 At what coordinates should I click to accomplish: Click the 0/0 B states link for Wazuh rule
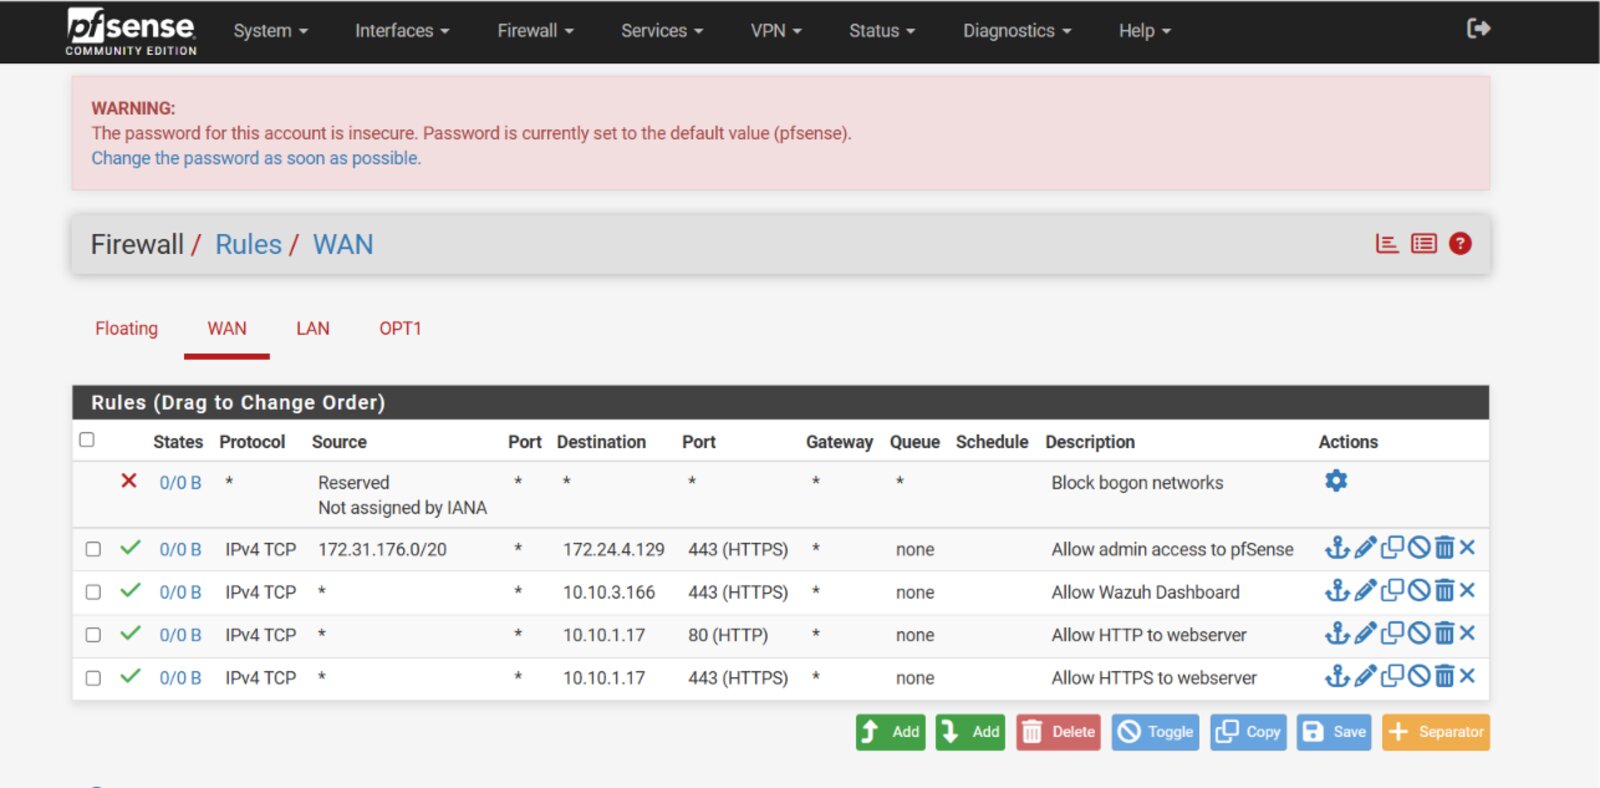coord(180,592)
